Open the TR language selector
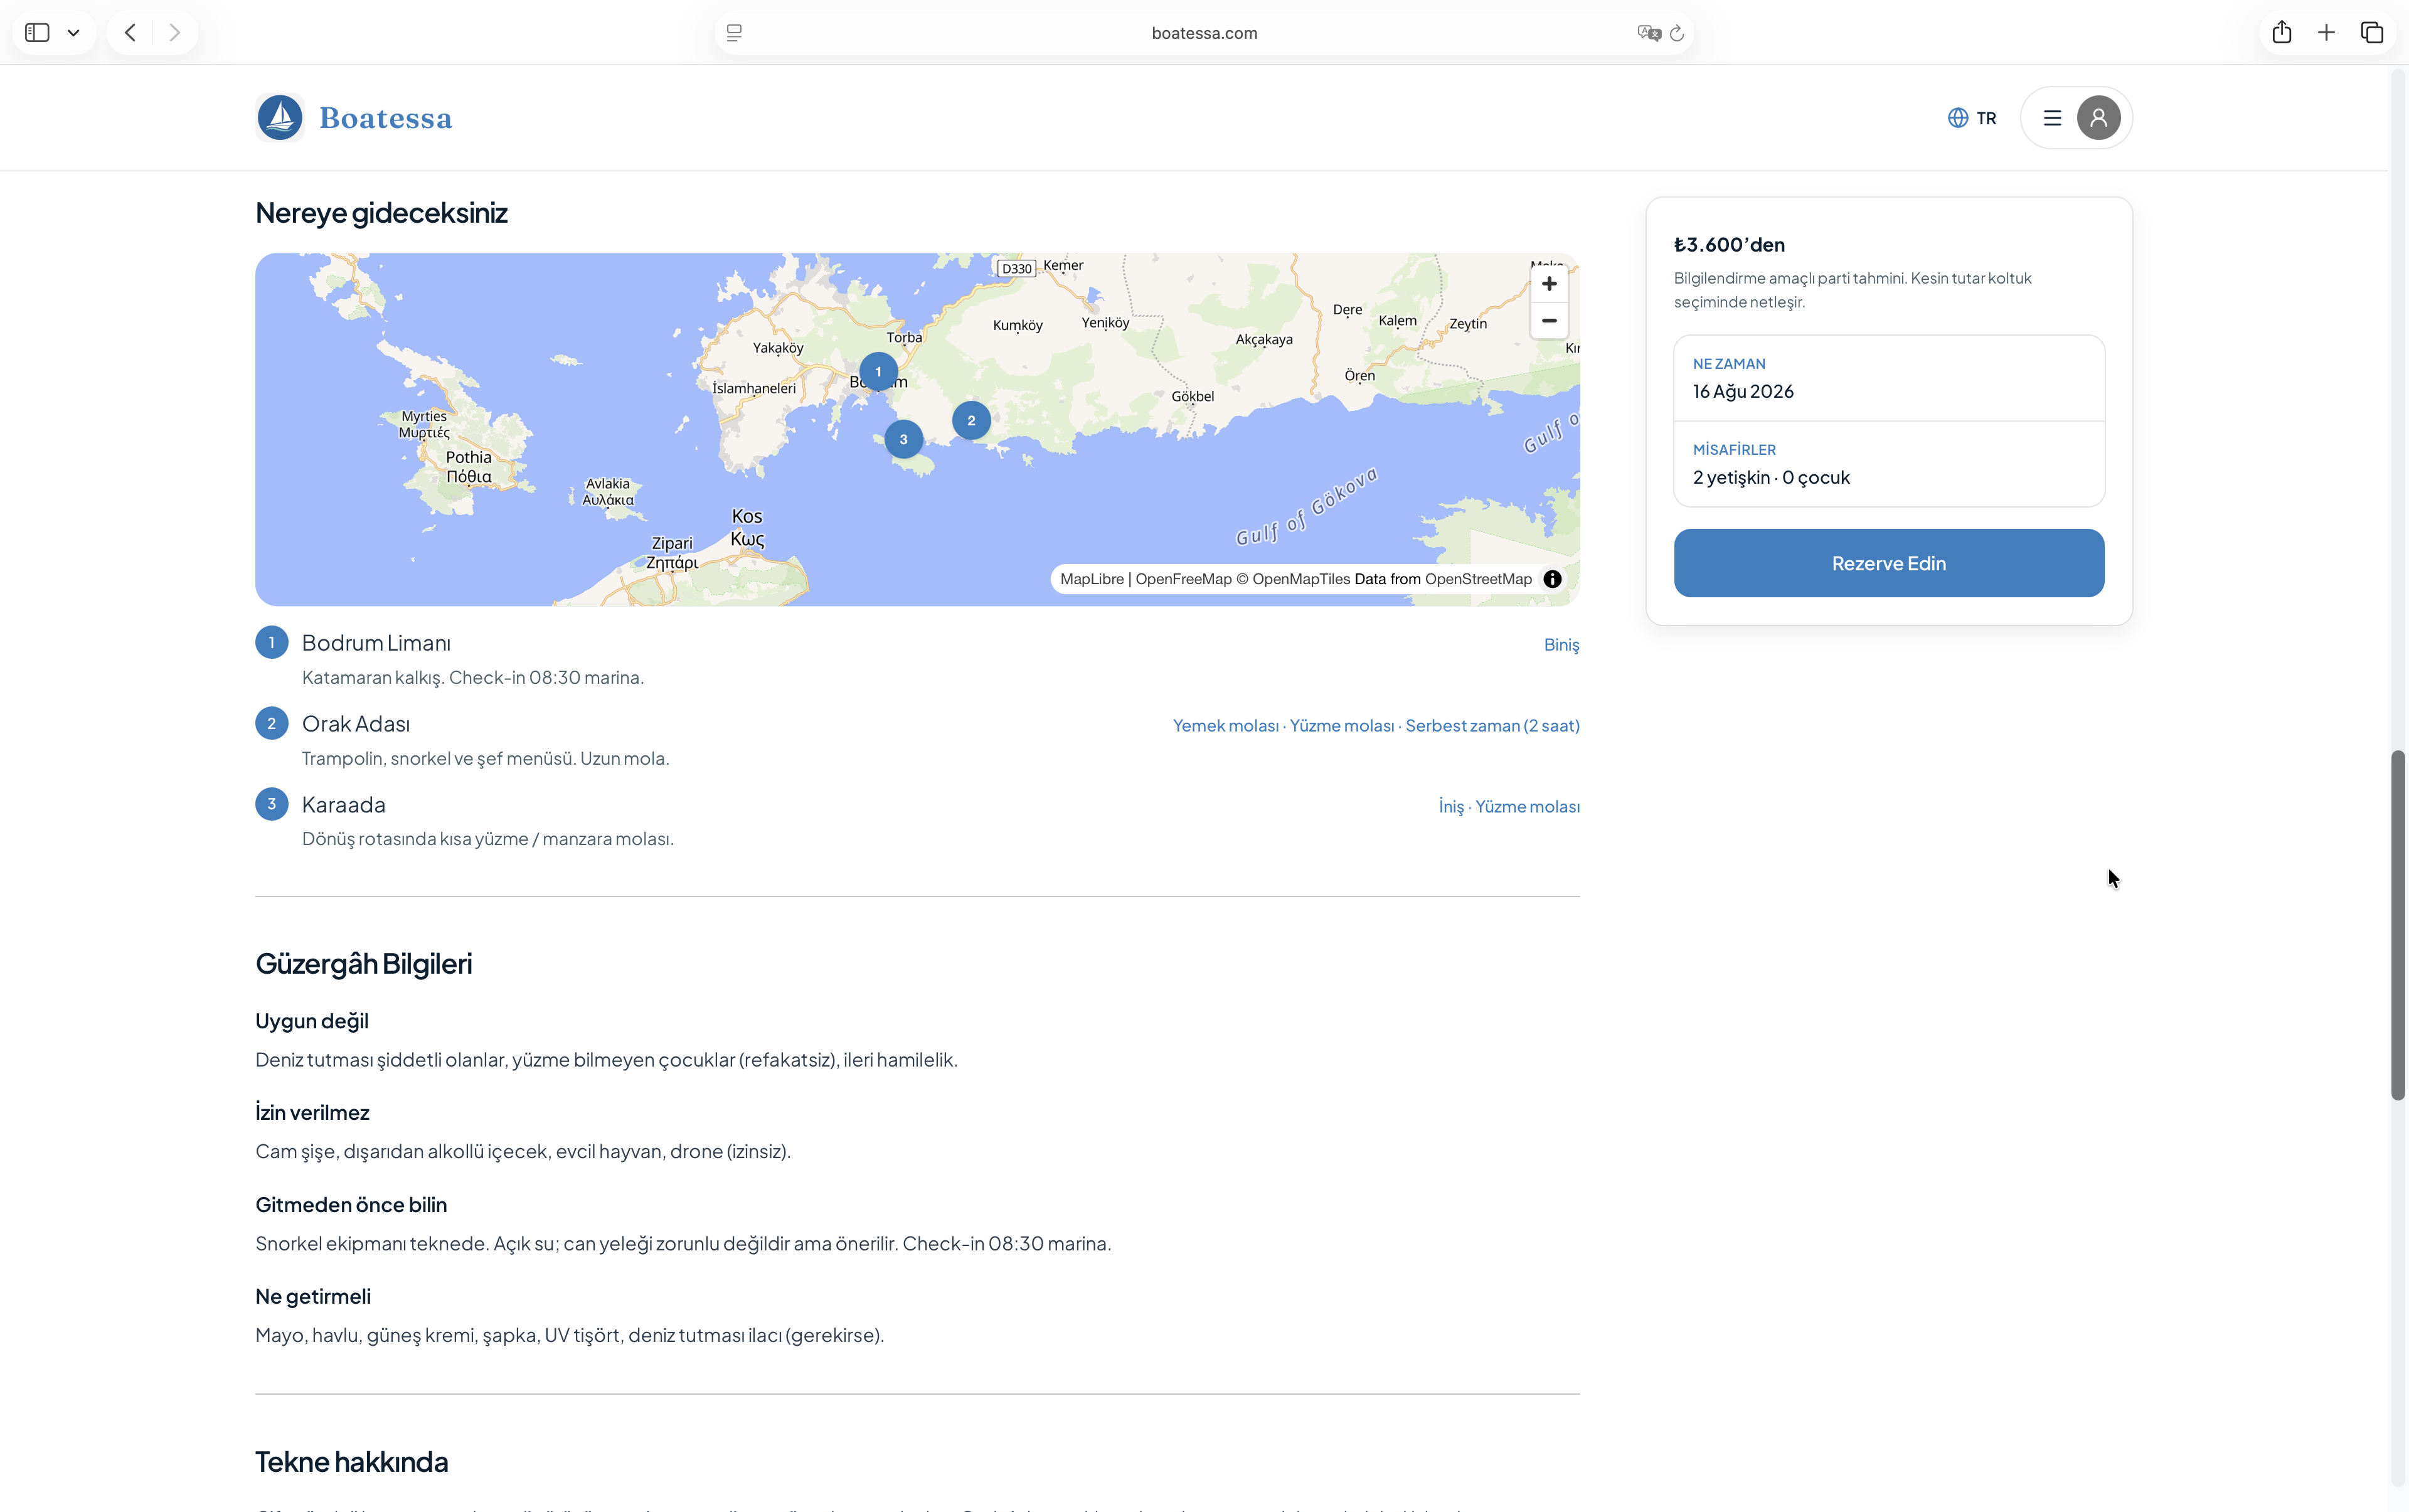The image size is (2409, 1512). click(1972, 118)
